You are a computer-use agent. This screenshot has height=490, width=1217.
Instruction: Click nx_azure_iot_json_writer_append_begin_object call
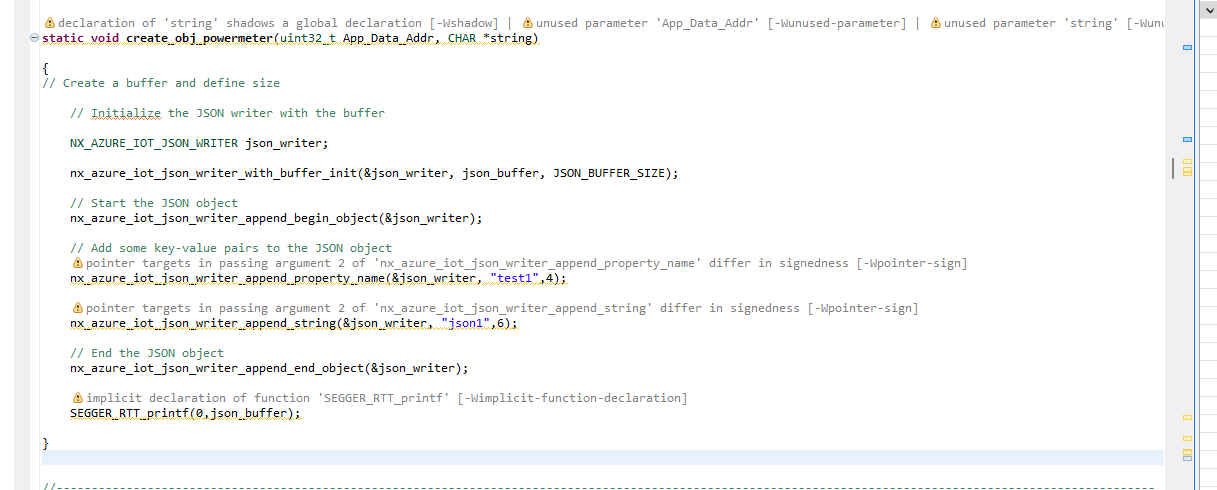point(276,218)
